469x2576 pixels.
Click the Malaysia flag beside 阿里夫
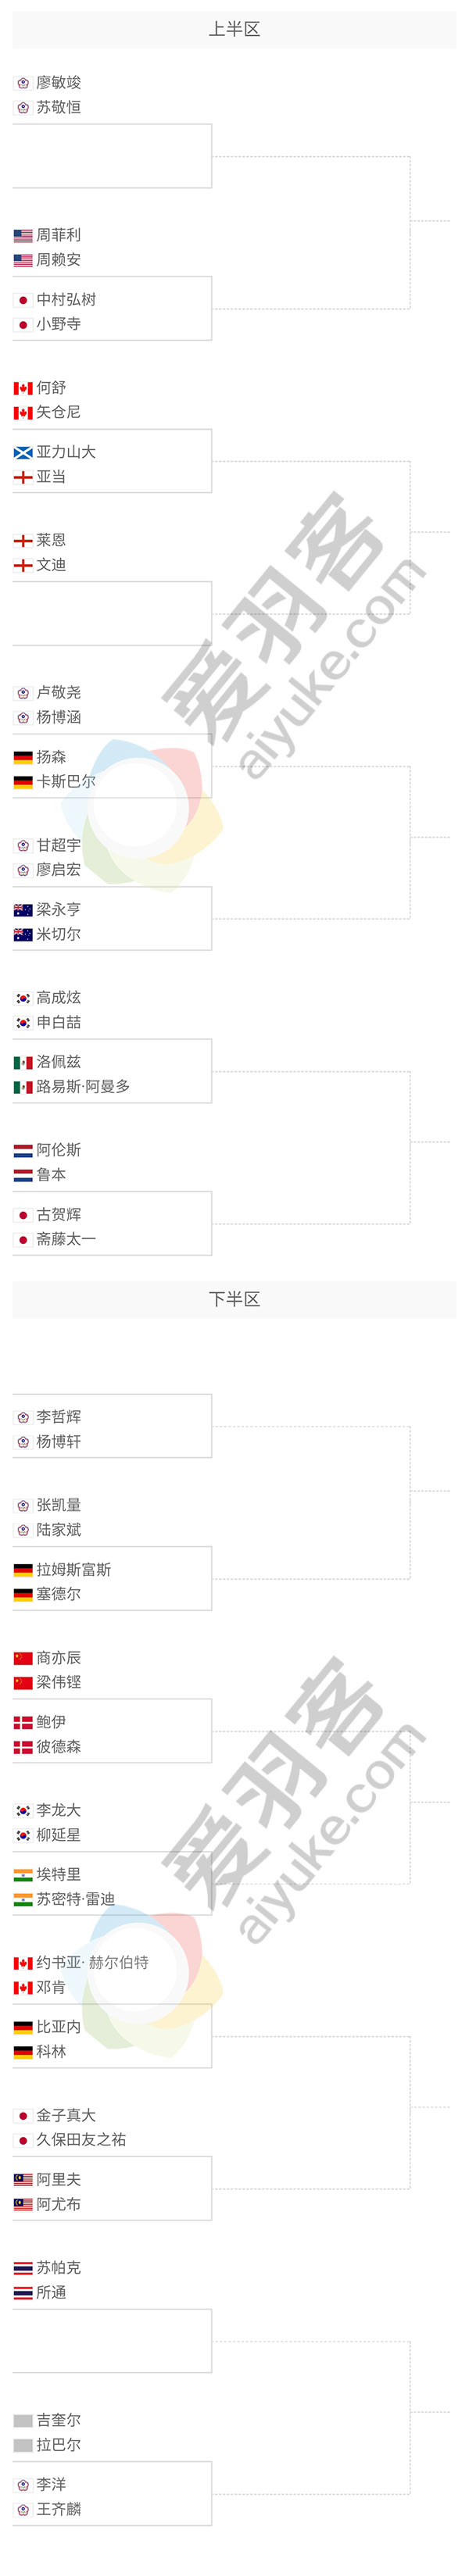click(x=23, y=2180)
